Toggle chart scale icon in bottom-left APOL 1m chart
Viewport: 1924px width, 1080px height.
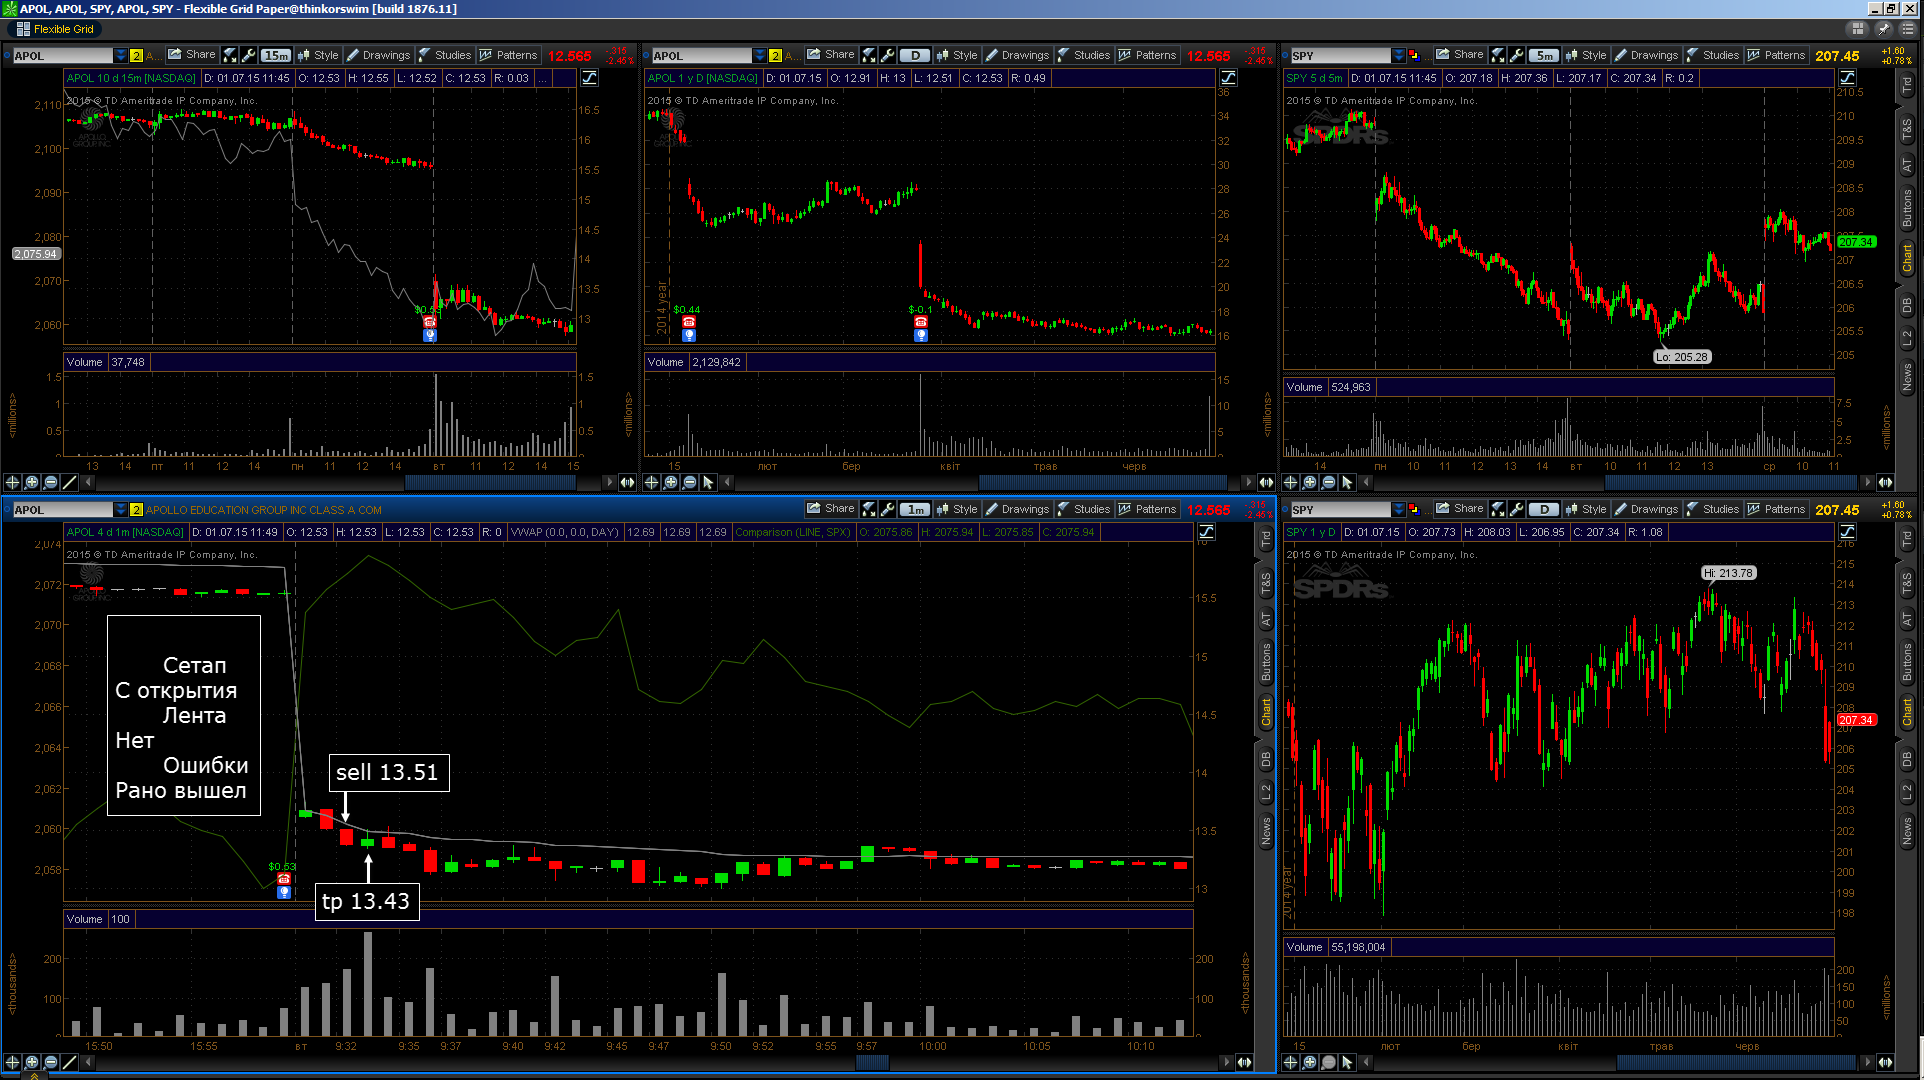(x=1207, y=531)
